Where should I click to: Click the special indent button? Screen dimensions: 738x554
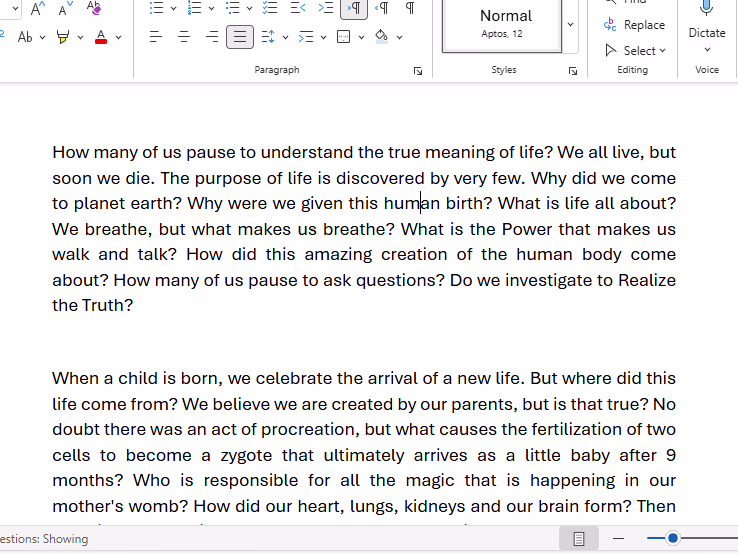coord(306,37)
